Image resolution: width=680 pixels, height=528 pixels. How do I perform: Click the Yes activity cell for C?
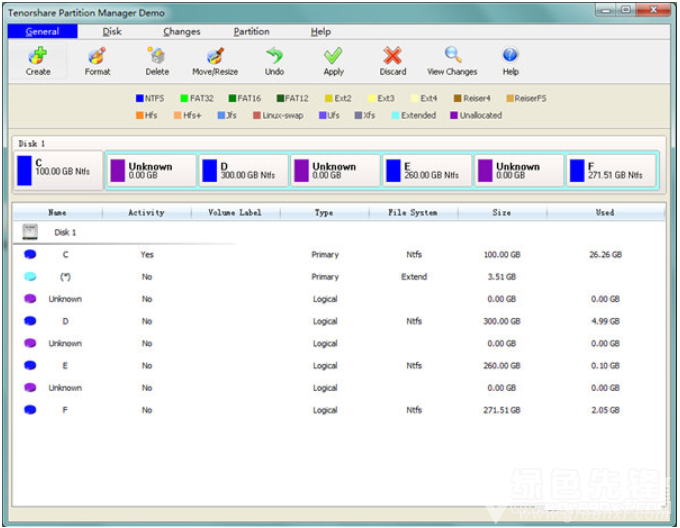tap(147, 254)
